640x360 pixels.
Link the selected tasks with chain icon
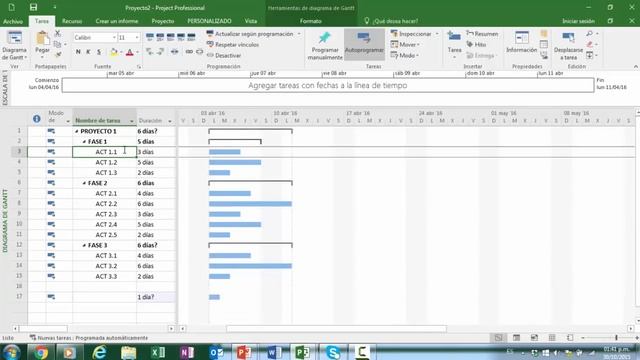coord(189,52)
